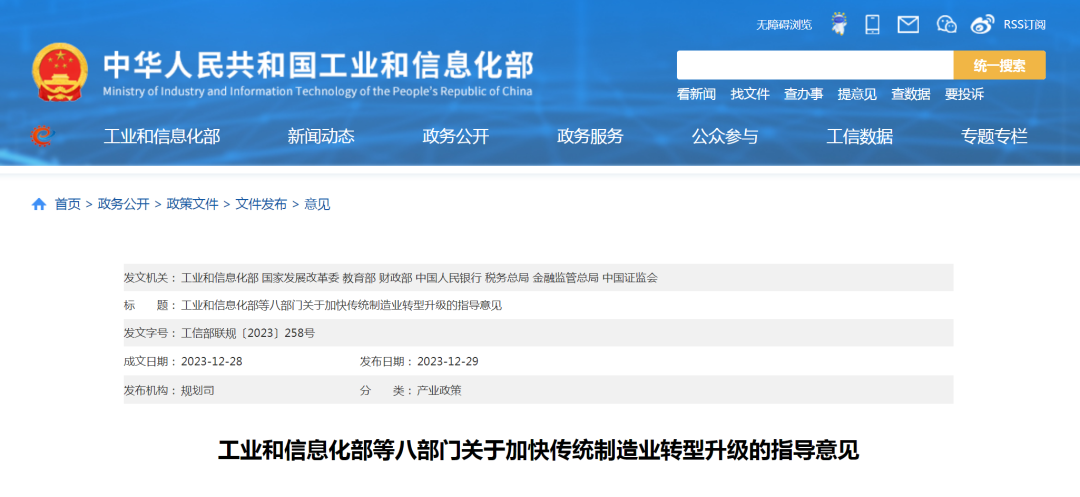Go to 政策文件 in breadcrumb
This screenshot has width=1080, height=497.
192,204
